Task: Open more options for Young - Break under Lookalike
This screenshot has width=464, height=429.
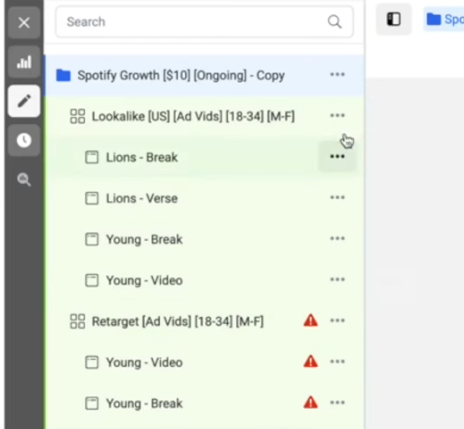Action: click(x=337, y=238)
